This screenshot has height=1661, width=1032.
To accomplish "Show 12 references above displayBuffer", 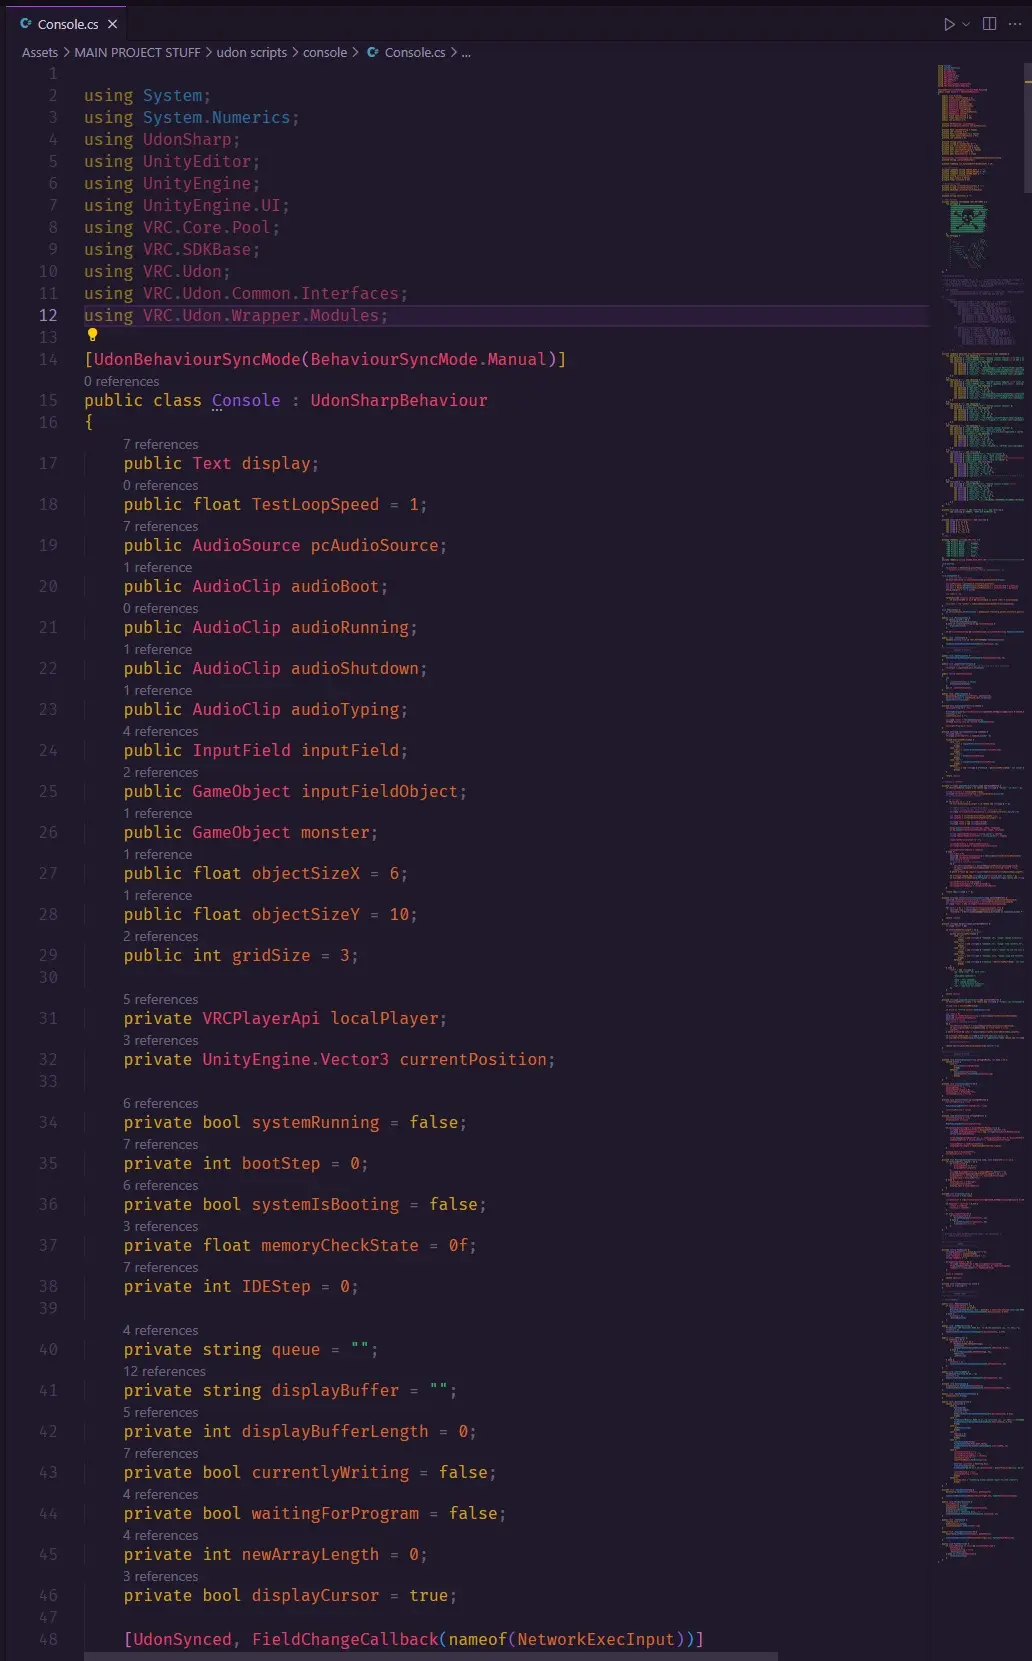I will [x=164, y=1371].
